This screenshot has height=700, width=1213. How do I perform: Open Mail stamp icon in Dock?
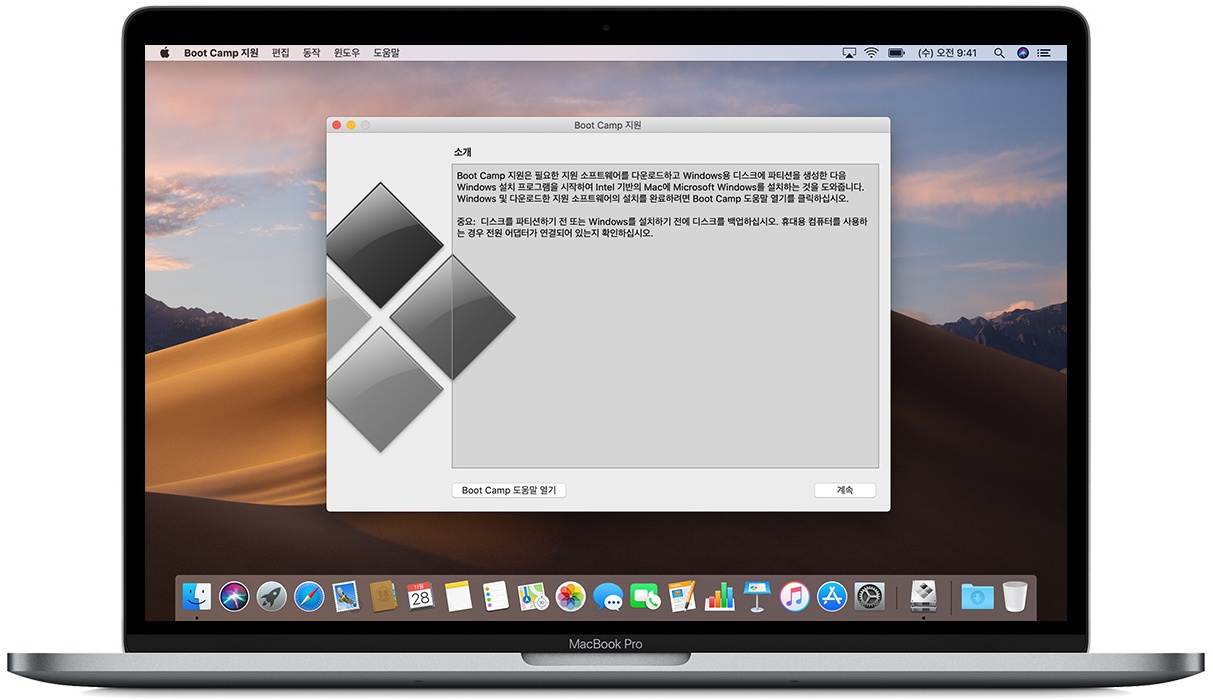point(346,597)
